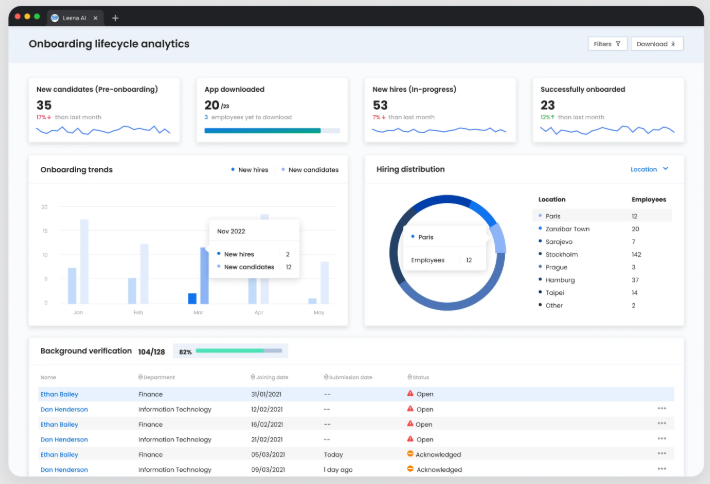710x484 pixels.
Task: Open Don Henderson's link dated 09/03/2021
Action: coord(64,469)
